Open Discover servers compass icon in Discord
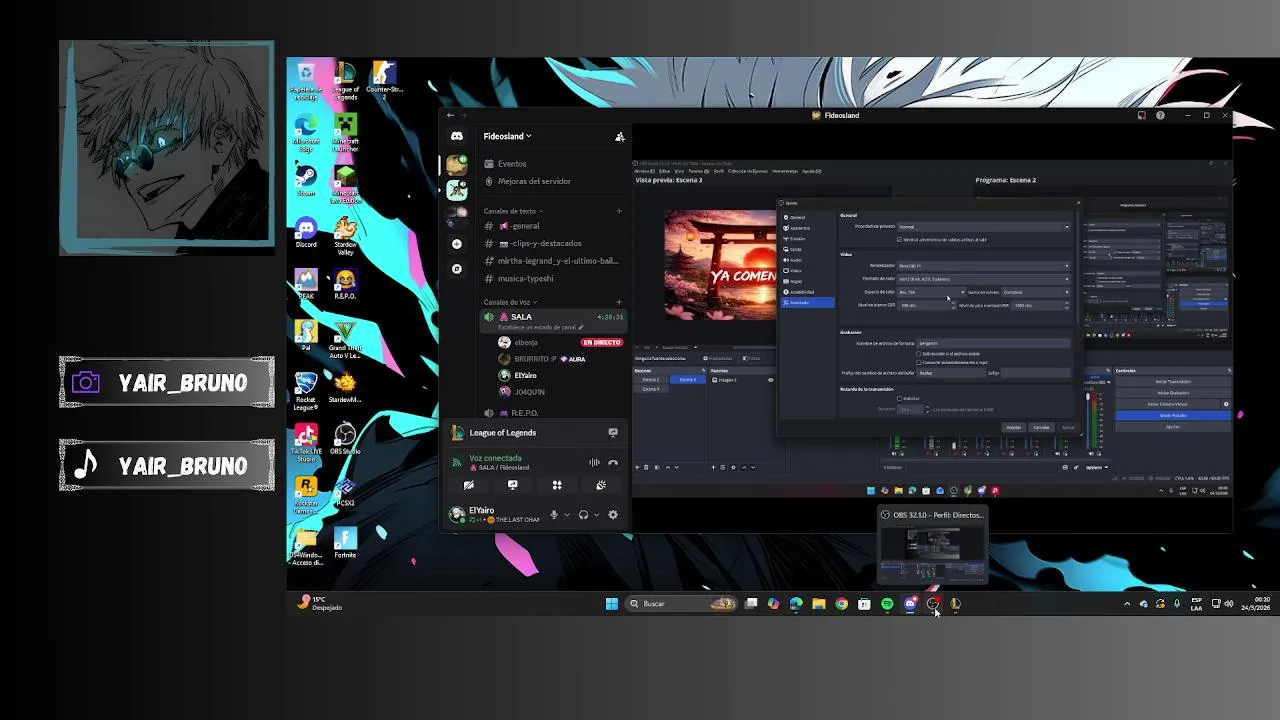 457,269
